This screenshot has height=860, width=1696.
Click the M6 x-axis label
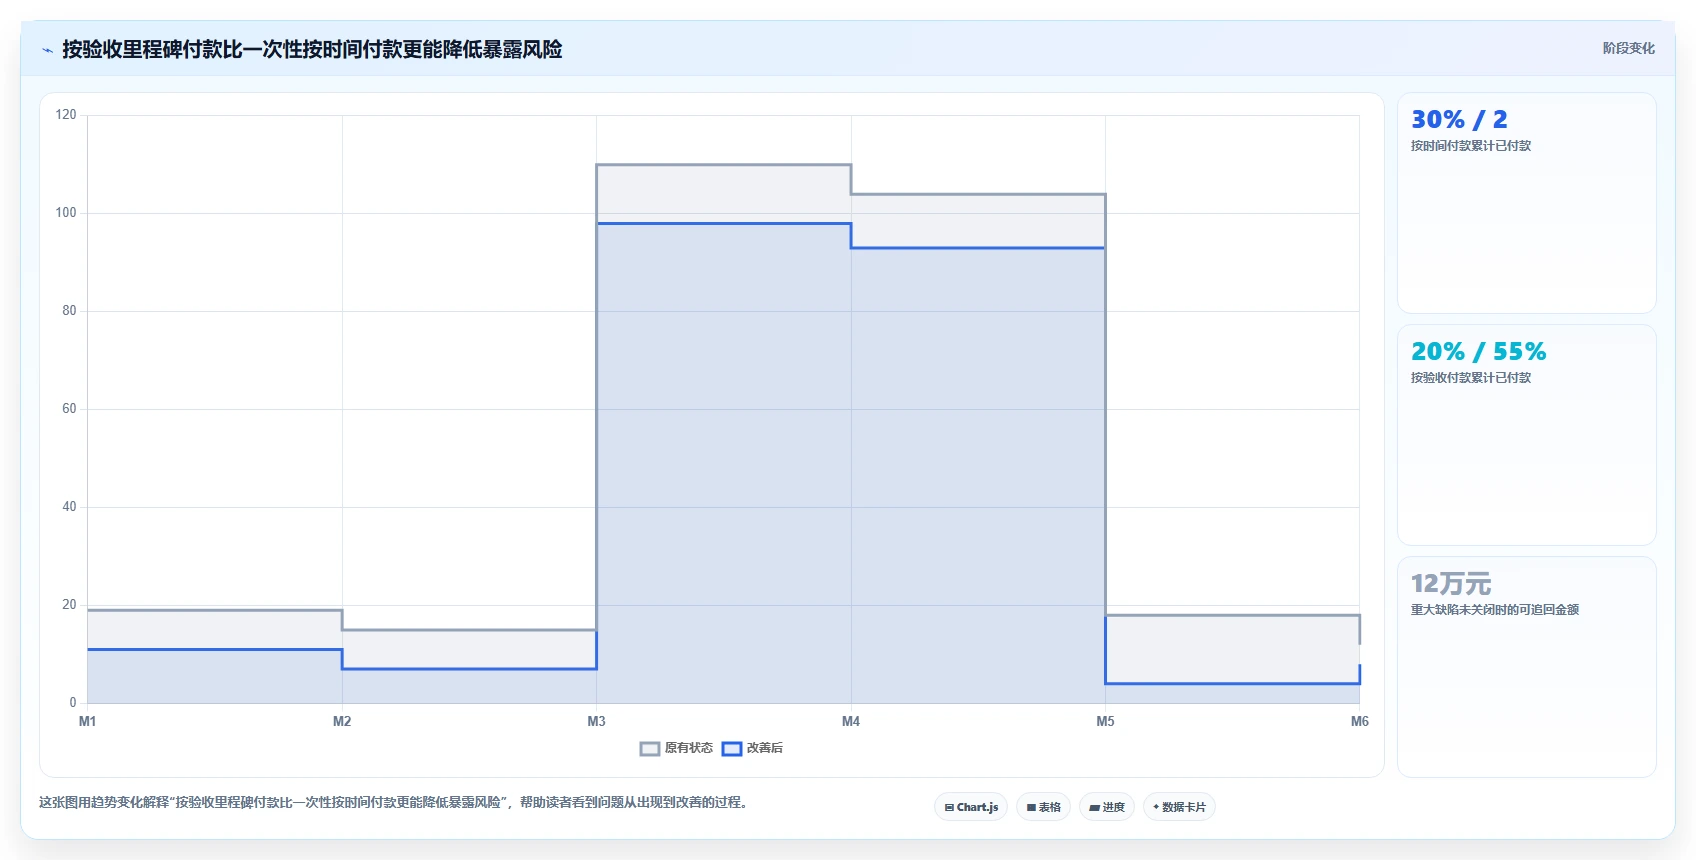click(x=1360, y=721)
